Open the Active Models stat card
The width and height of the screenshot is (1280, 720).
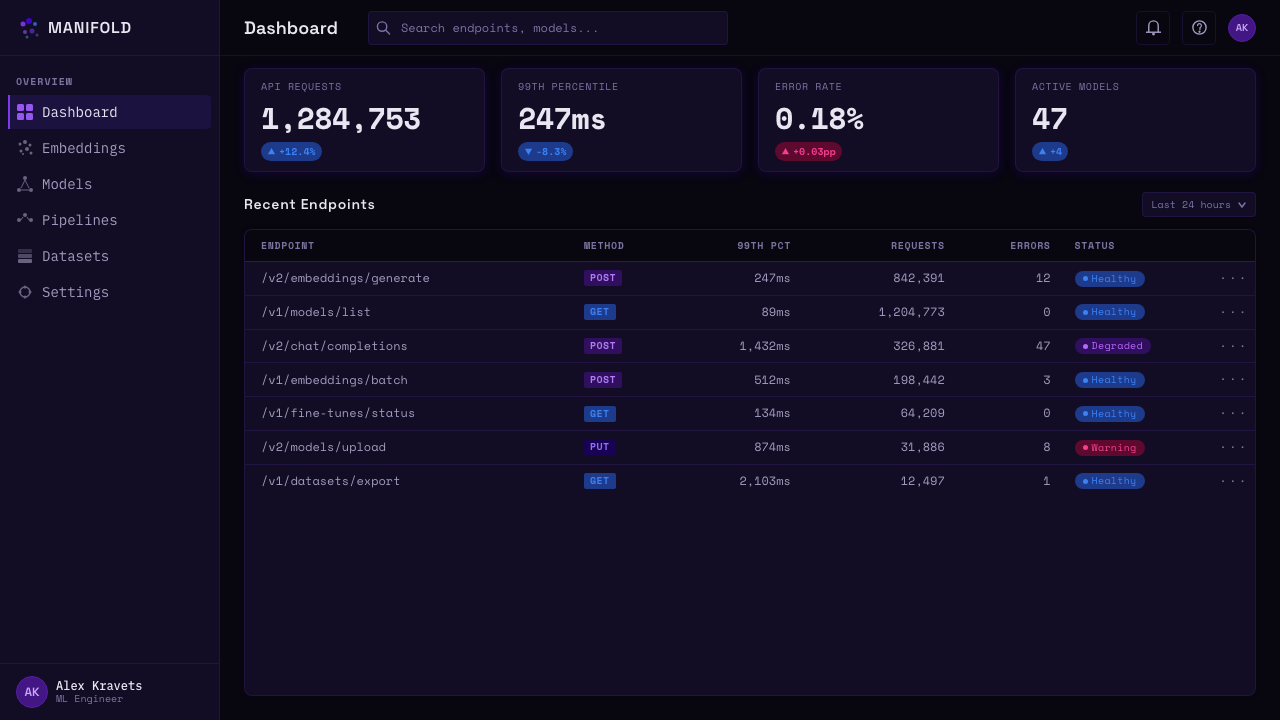tap(1135, 120)
